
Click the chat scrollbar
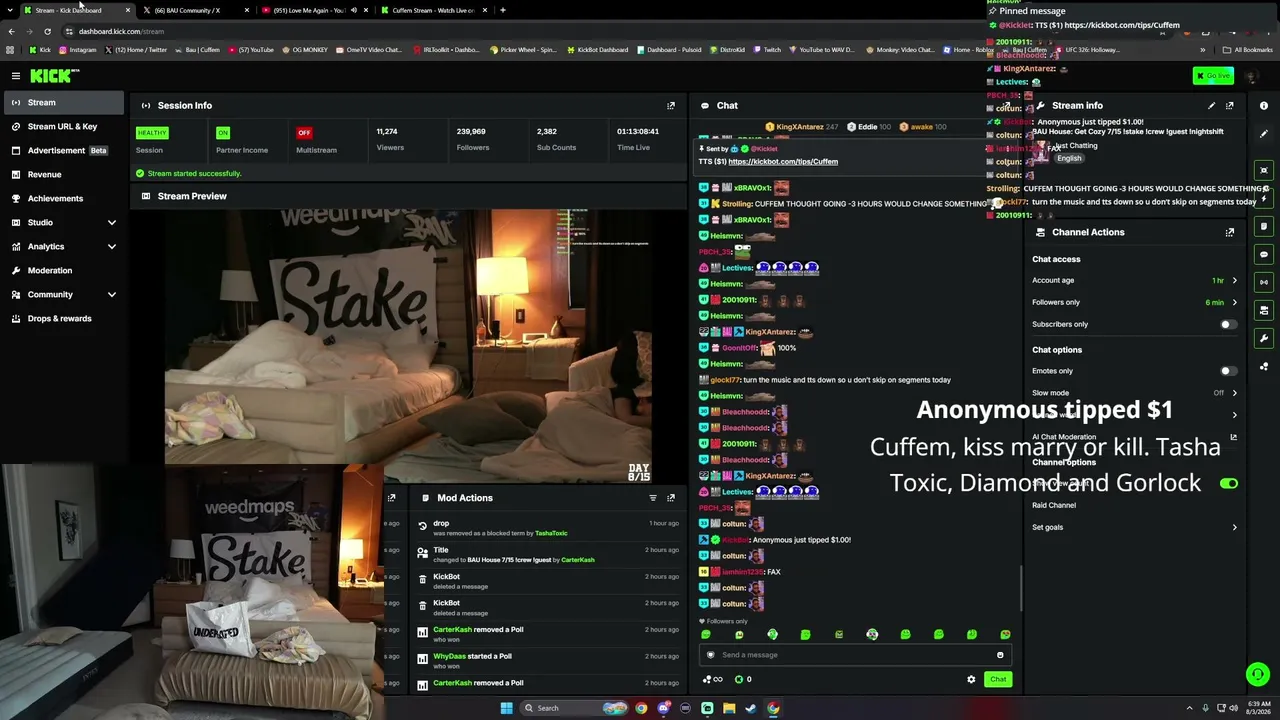pyautogui.click(x=1020, y=587)
